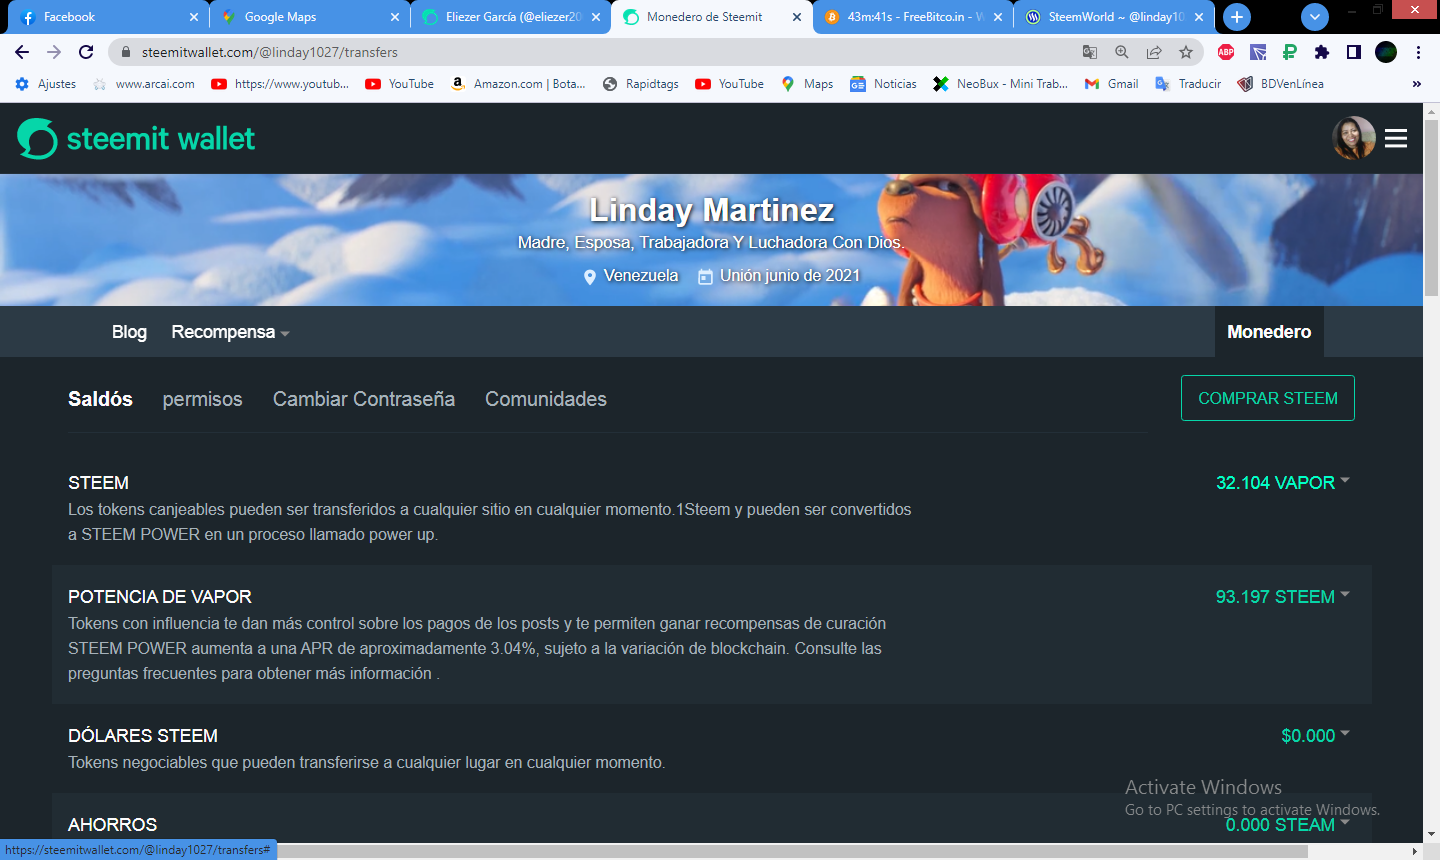Click the Unión junio de 2021 text
The image size is (1440, 864).
click(x=790, y=276)
